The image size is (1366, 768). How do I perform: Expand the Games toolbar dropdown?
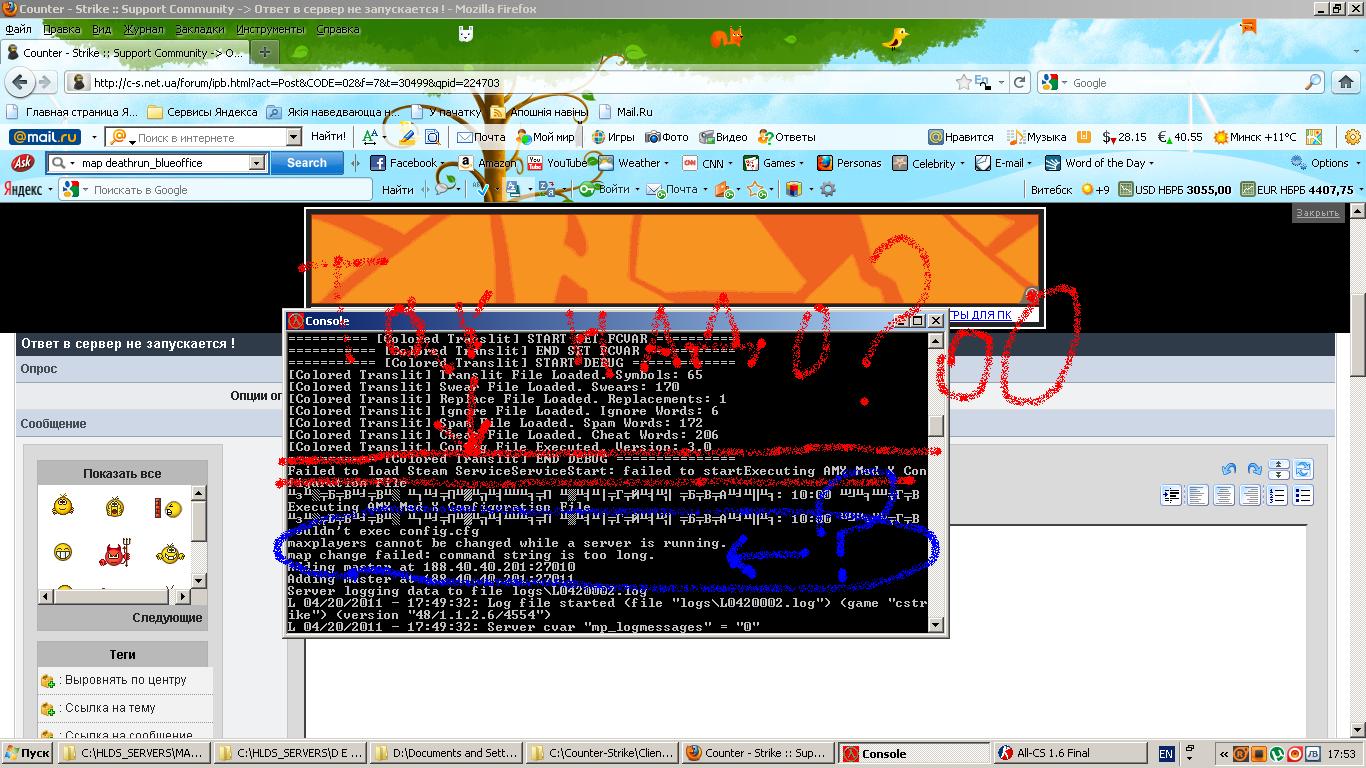[803, 163]
